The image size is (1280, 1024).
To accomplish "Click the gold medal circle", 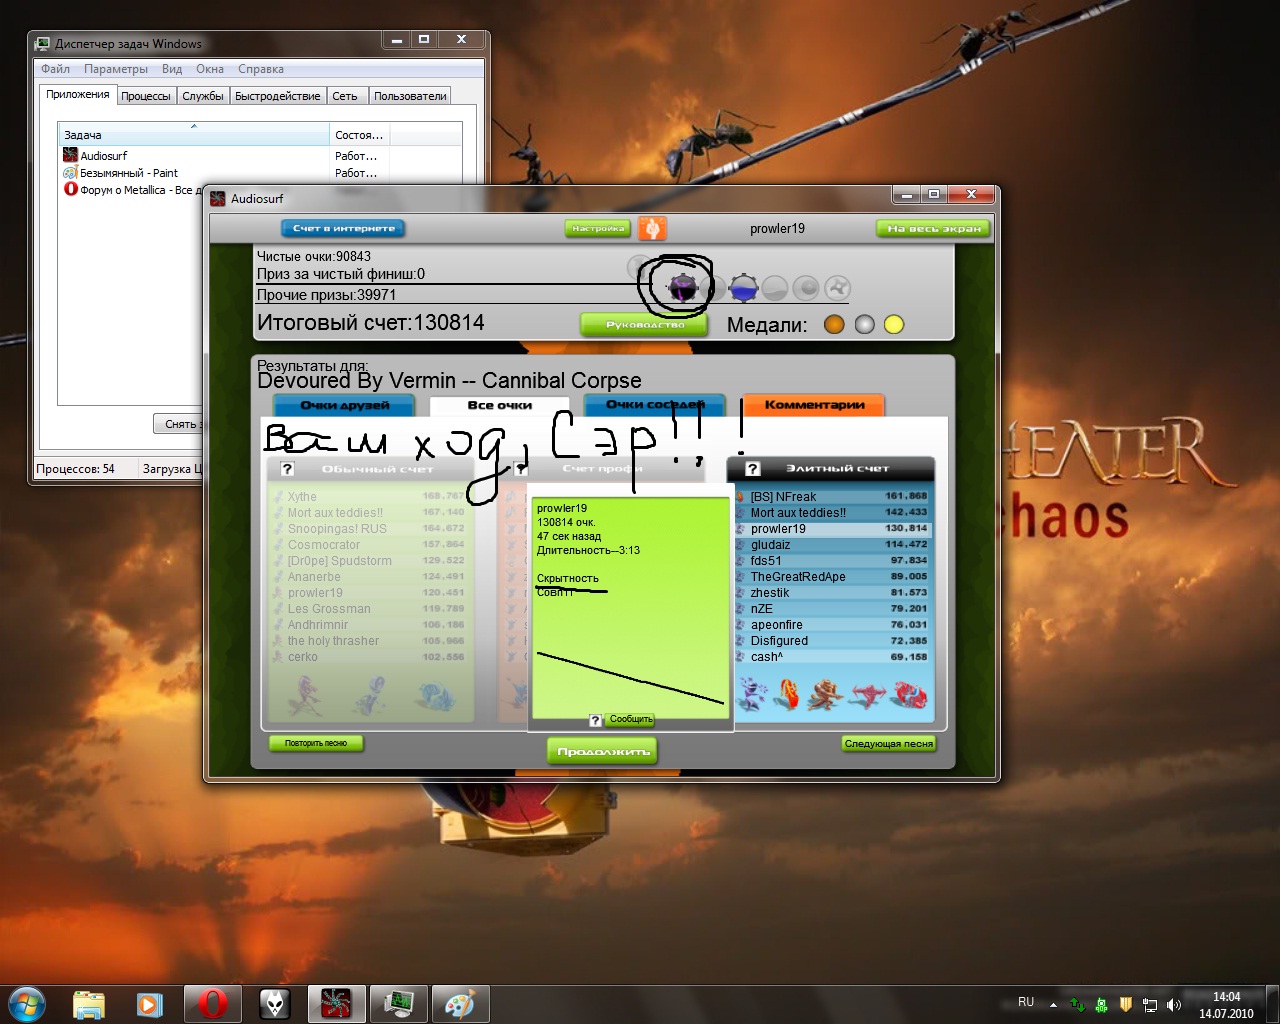I will [x=894, y=324].
